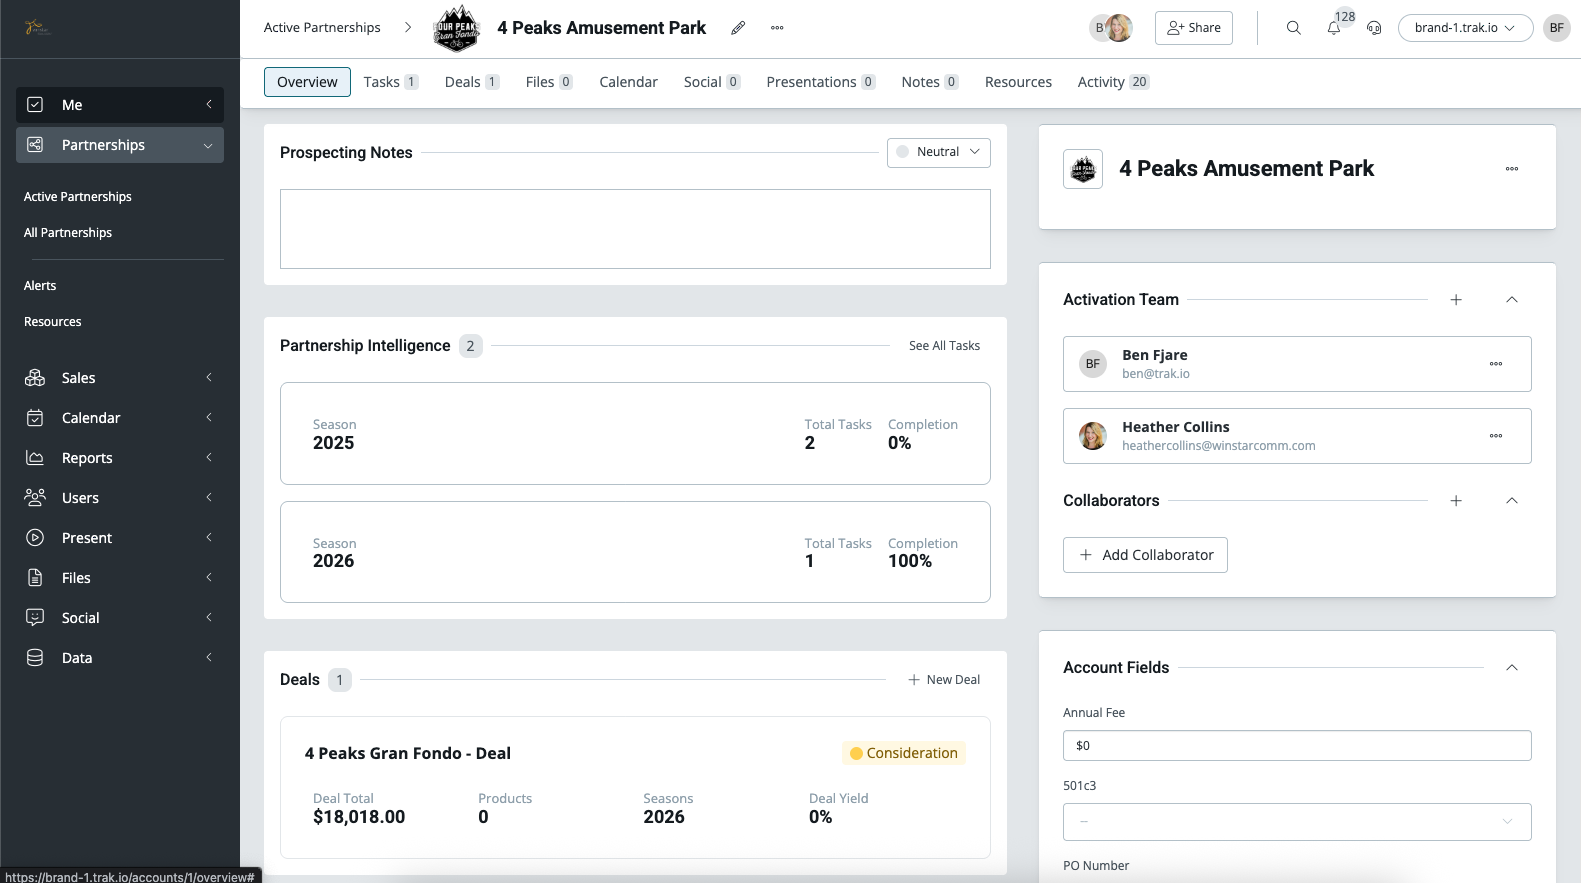Click the 4 Peaks logo on account card

click(1083, 169)
